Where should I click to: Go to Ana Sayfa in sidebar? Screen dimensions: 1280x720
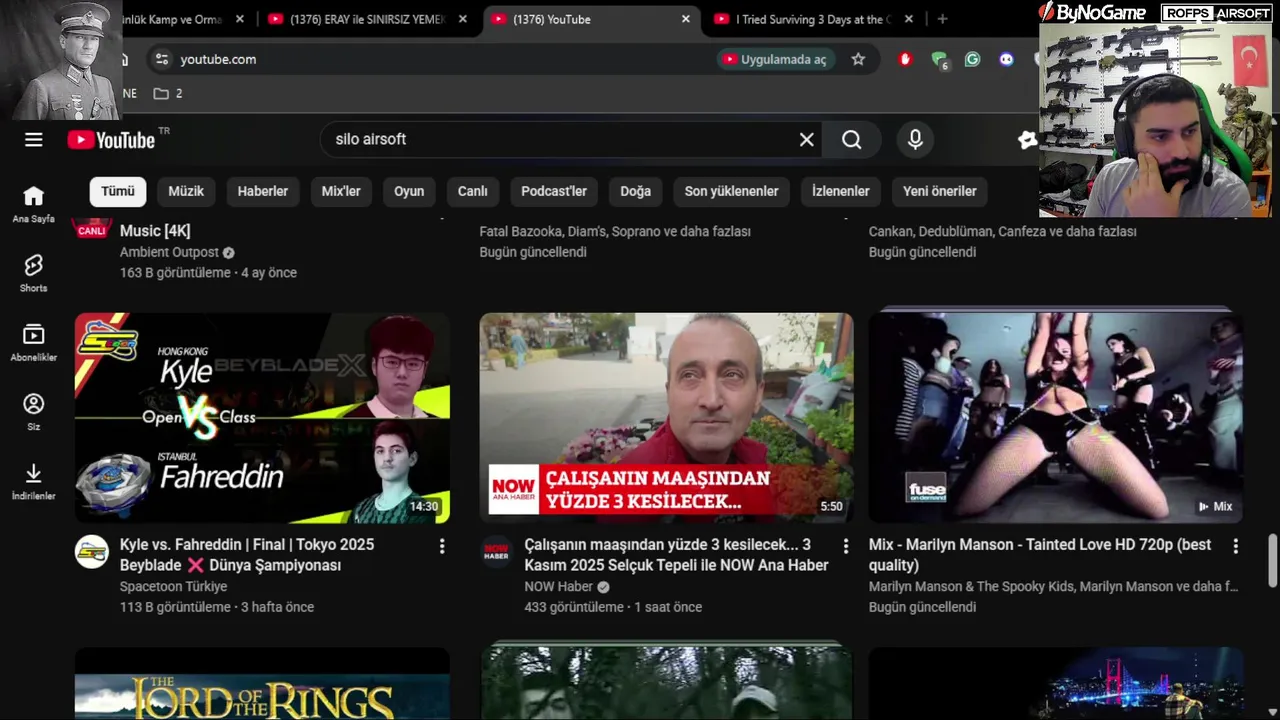(34, 204)
